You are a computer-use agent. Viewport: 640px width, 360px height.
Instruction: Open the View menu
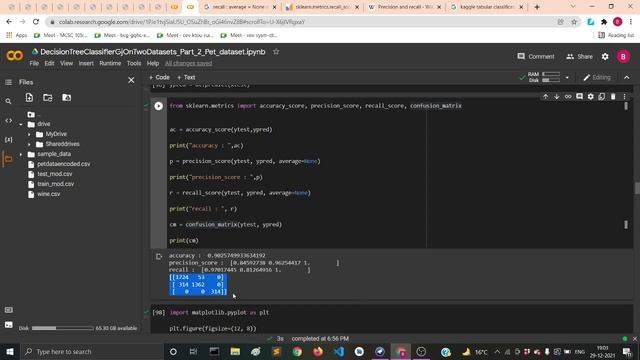click(67, 64)
